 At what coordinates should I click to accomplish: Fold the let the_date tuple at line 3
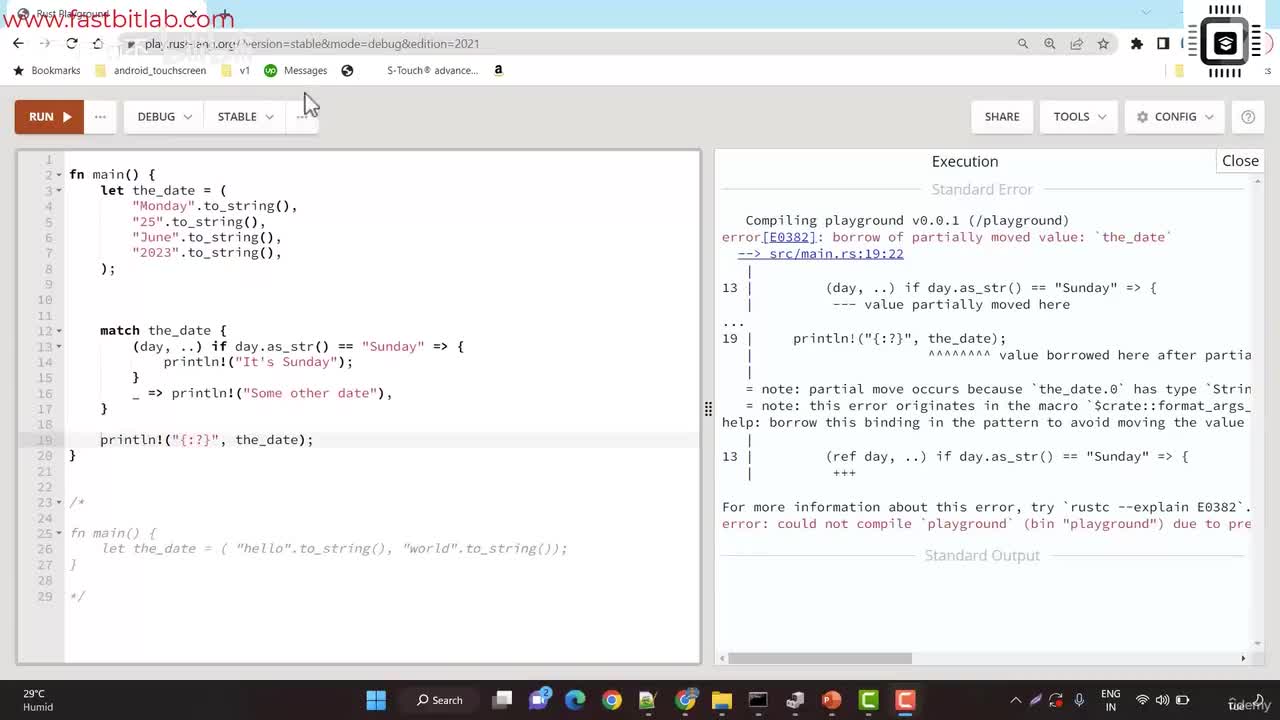pos(59,190)
